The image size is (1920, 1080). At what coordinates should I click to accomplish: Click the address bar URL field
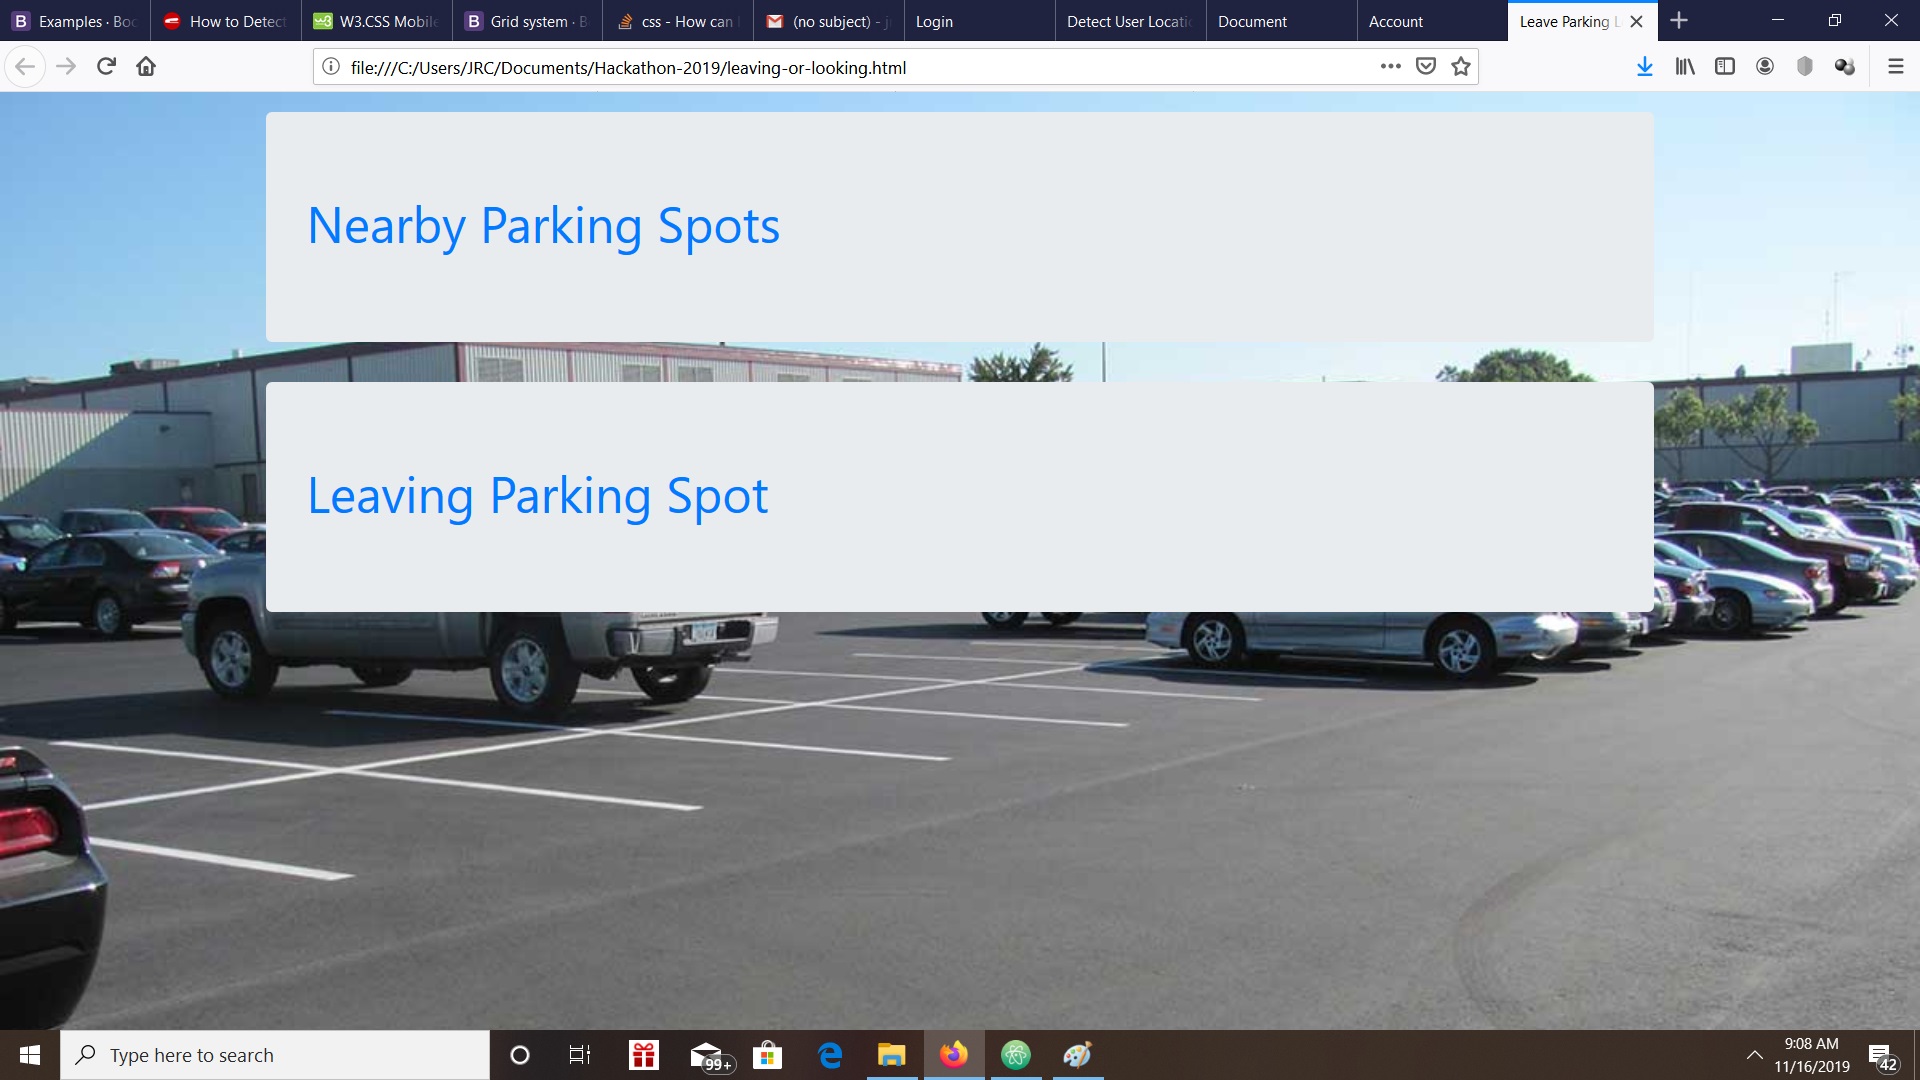point(860,67)
